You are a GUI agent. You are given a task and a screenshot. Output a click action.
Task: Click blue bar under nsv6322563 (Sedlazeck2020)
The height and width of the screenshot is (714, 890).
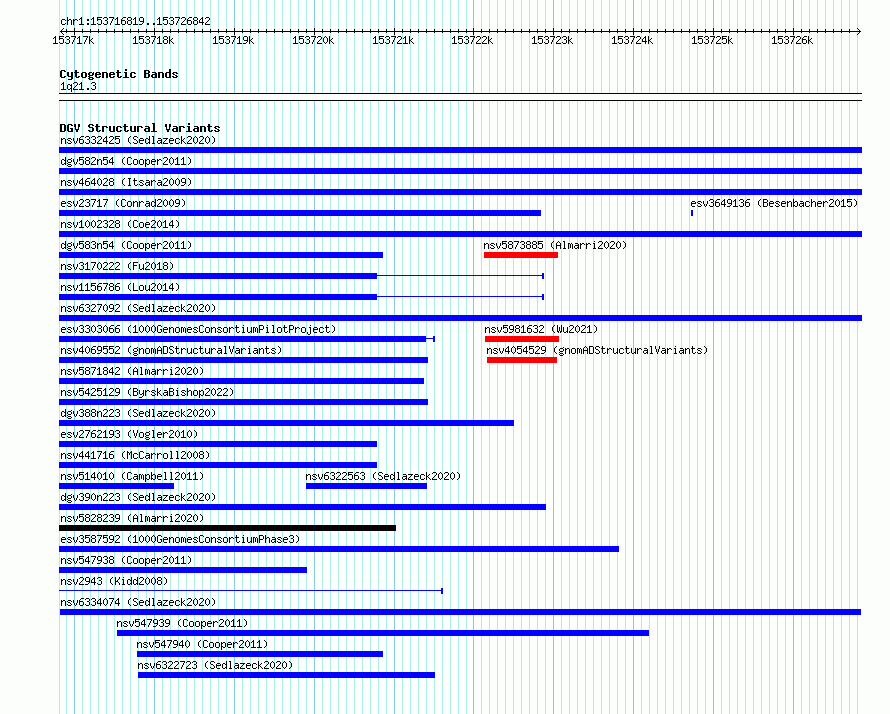pyautogui.click(x=366, y=486)
